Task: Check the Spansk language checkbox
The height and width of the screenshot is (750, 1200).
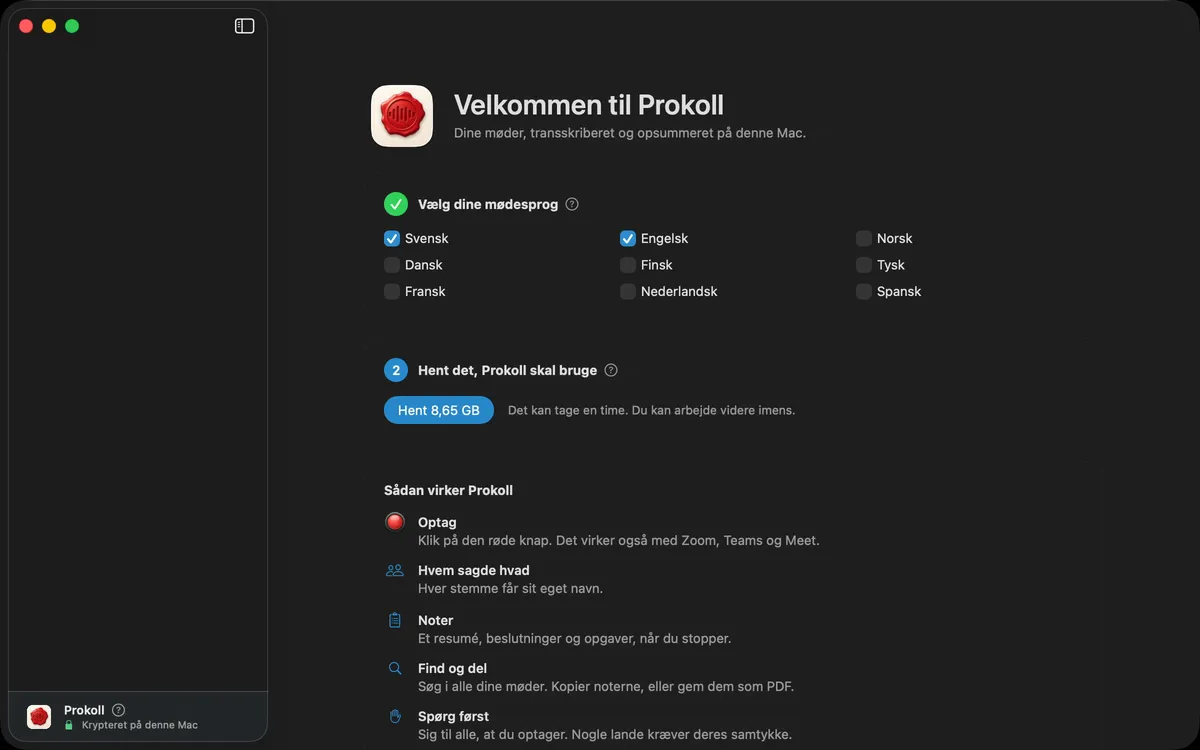Action: click(x=864, y=292)
